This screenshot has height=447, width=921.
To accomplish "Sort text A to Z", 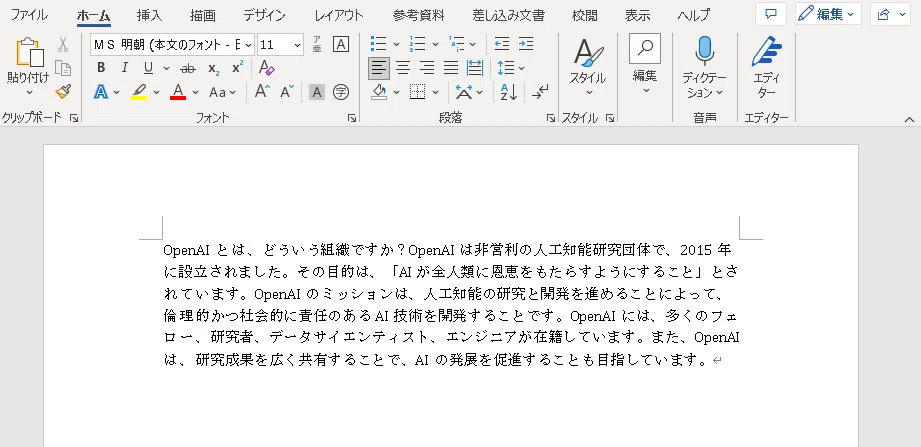I will tap(508, 92).
